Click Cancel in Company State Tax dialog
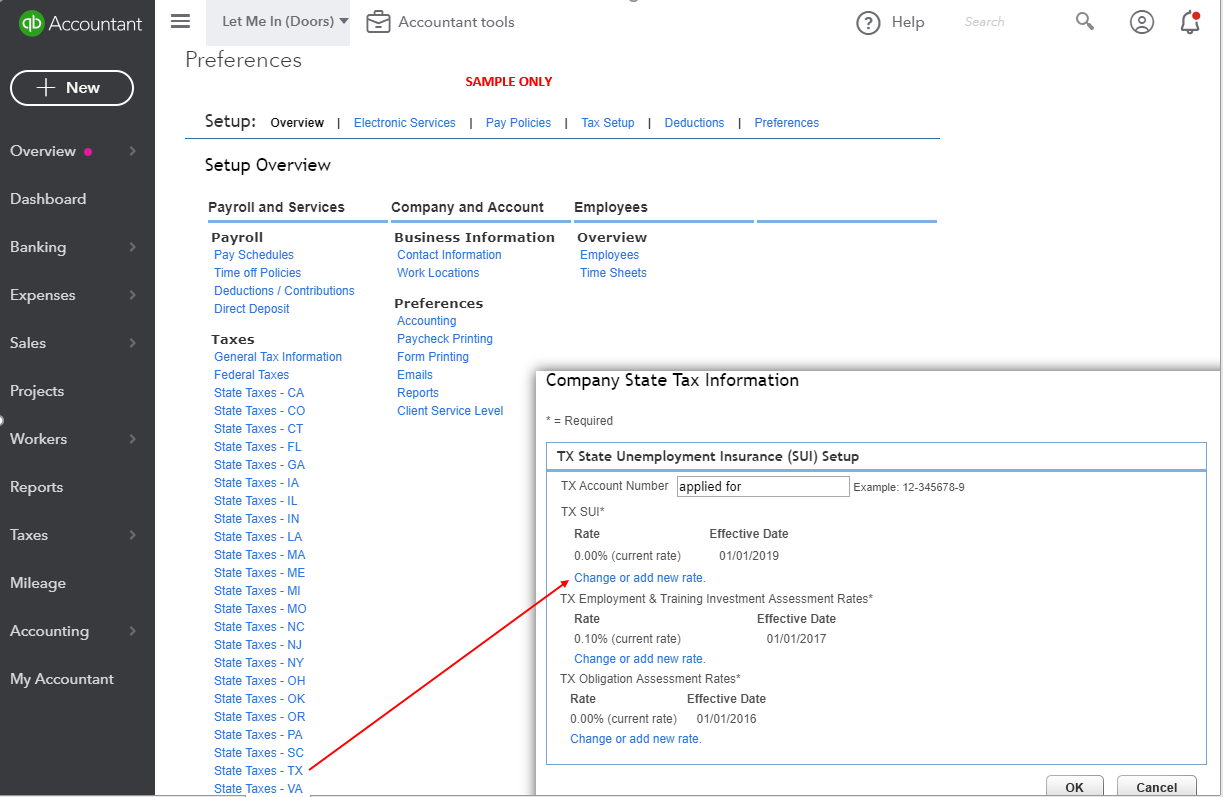 1157,787
